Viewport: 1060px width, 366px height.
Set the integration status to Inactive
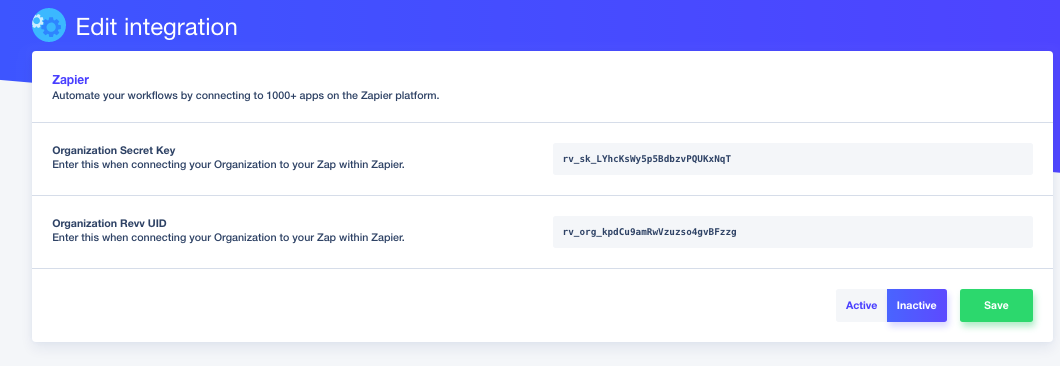(916, 306)
